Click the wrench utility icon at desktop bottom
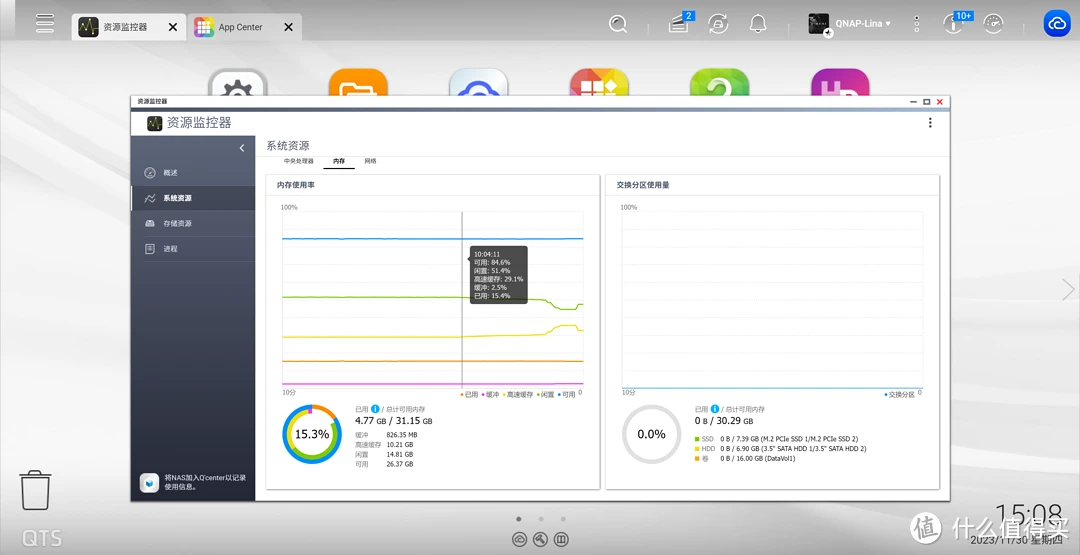This screenshot has width=1080, height=555. [541, 539]
